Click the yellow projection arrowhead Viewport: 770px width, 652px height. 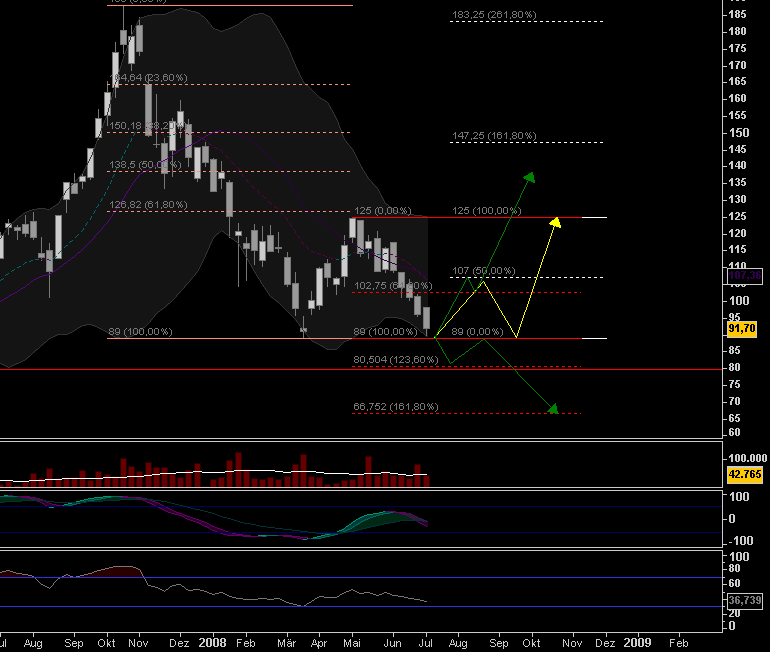pyautogui.click(x=555, y=222)
